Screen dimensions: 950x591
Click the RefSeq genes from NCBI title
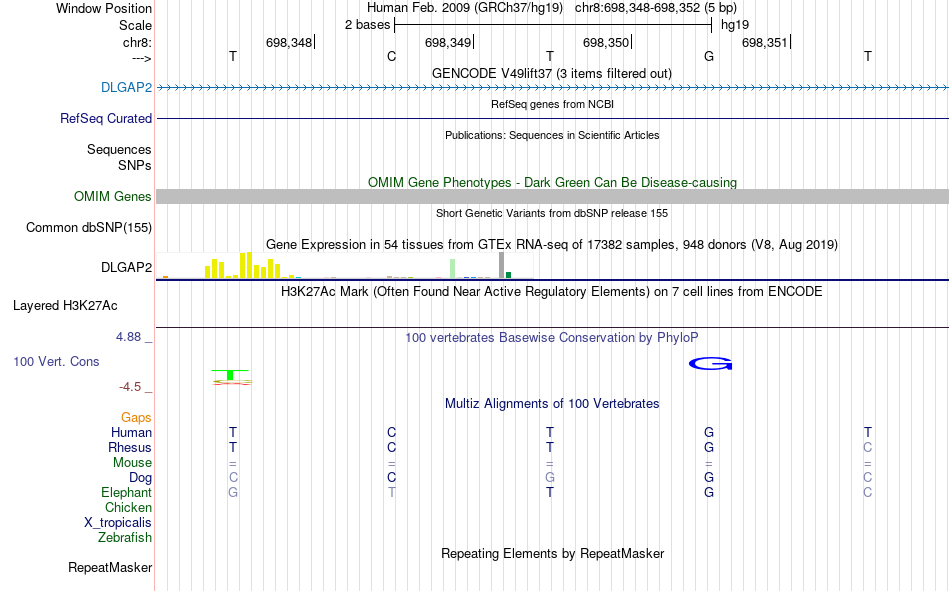click(552, 104)
